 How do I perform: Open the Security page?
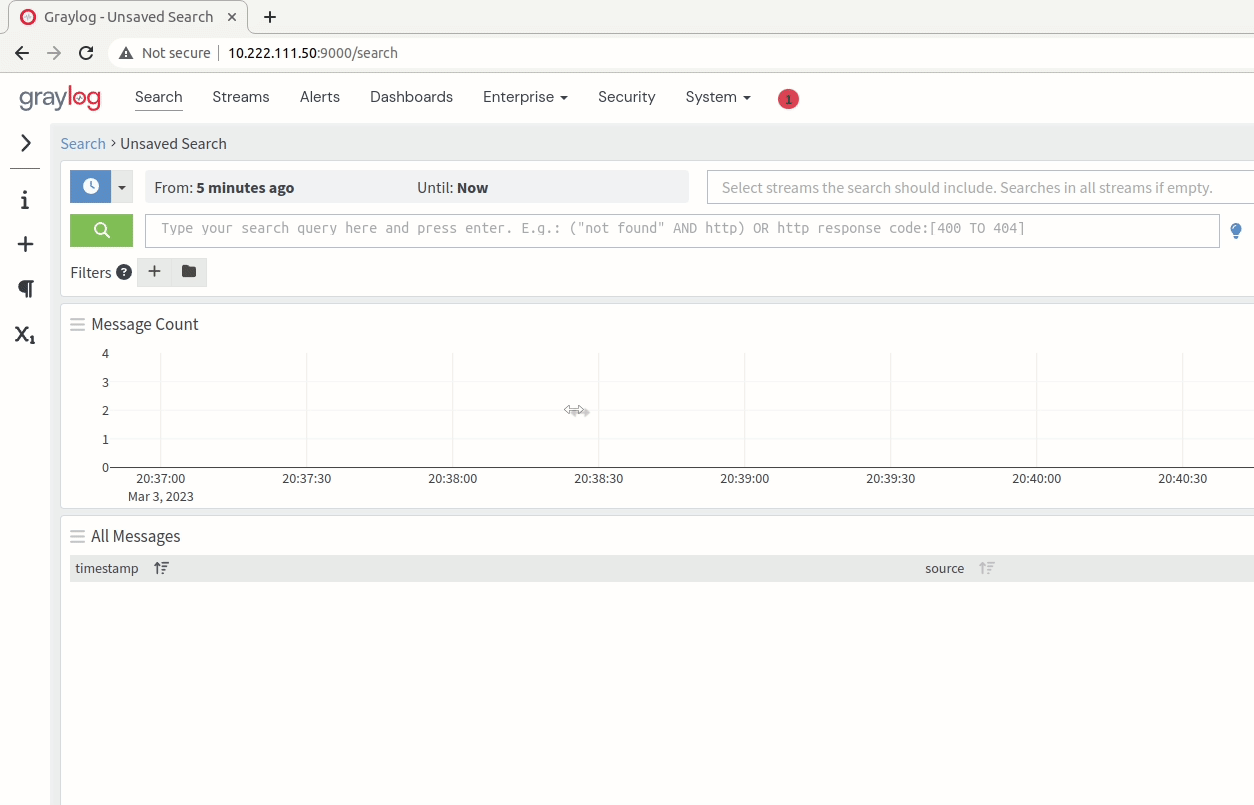pos(627,97)
